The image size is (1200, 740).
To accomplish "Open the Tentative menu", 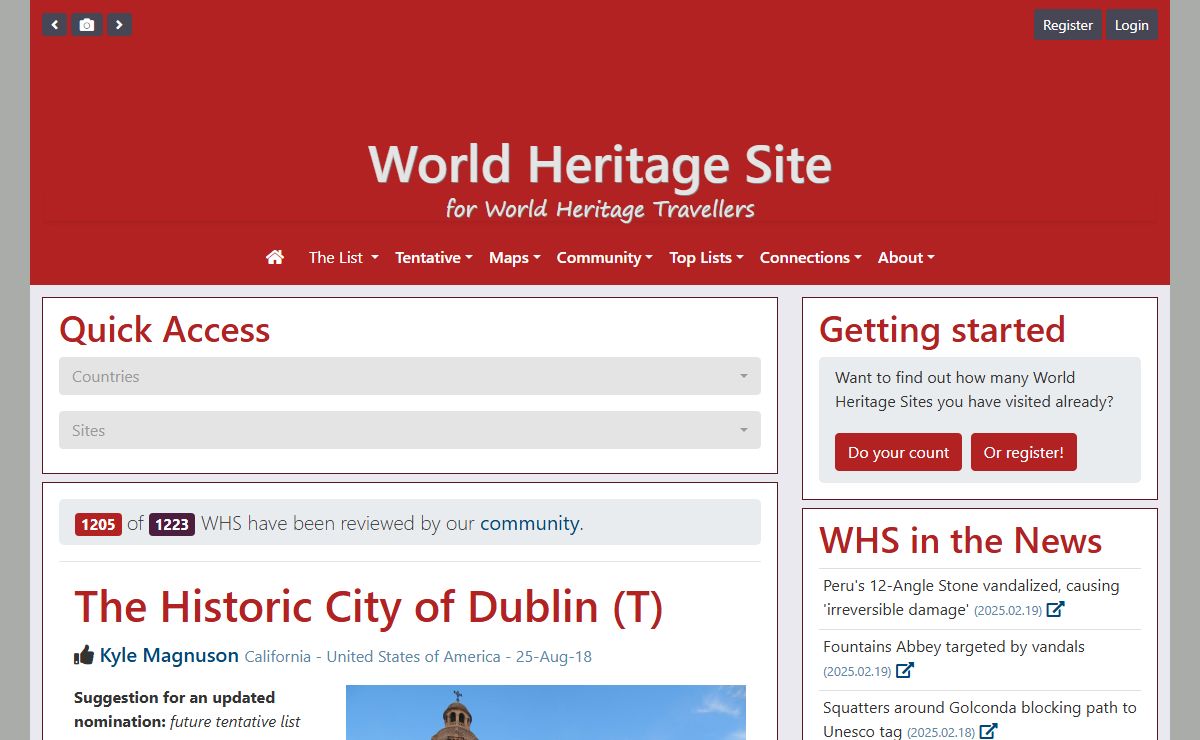I will pyautogui.click(x=434, y=257).
